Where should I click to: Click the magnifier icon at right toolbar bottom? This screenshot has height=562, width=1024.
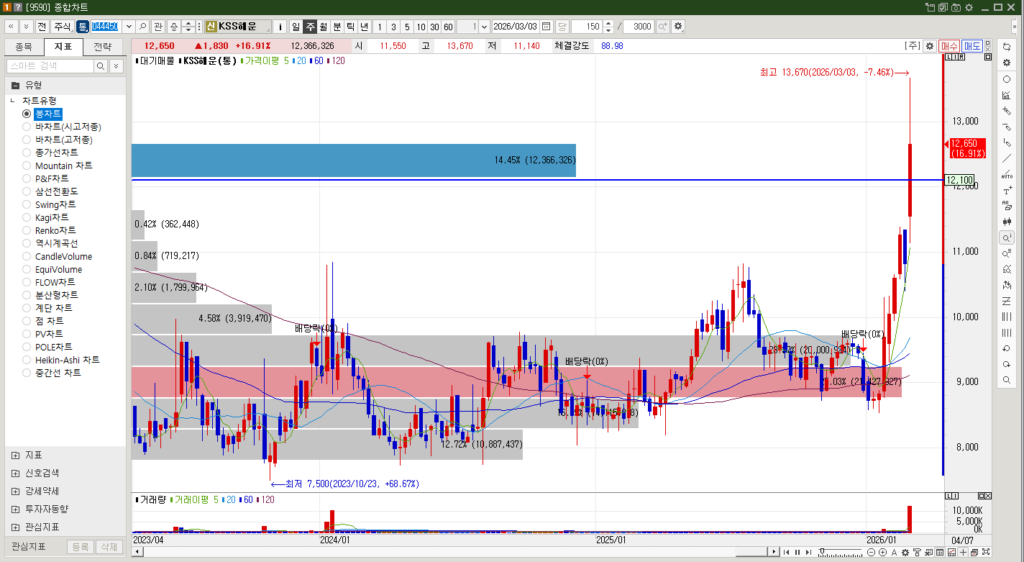[1006, 379]
